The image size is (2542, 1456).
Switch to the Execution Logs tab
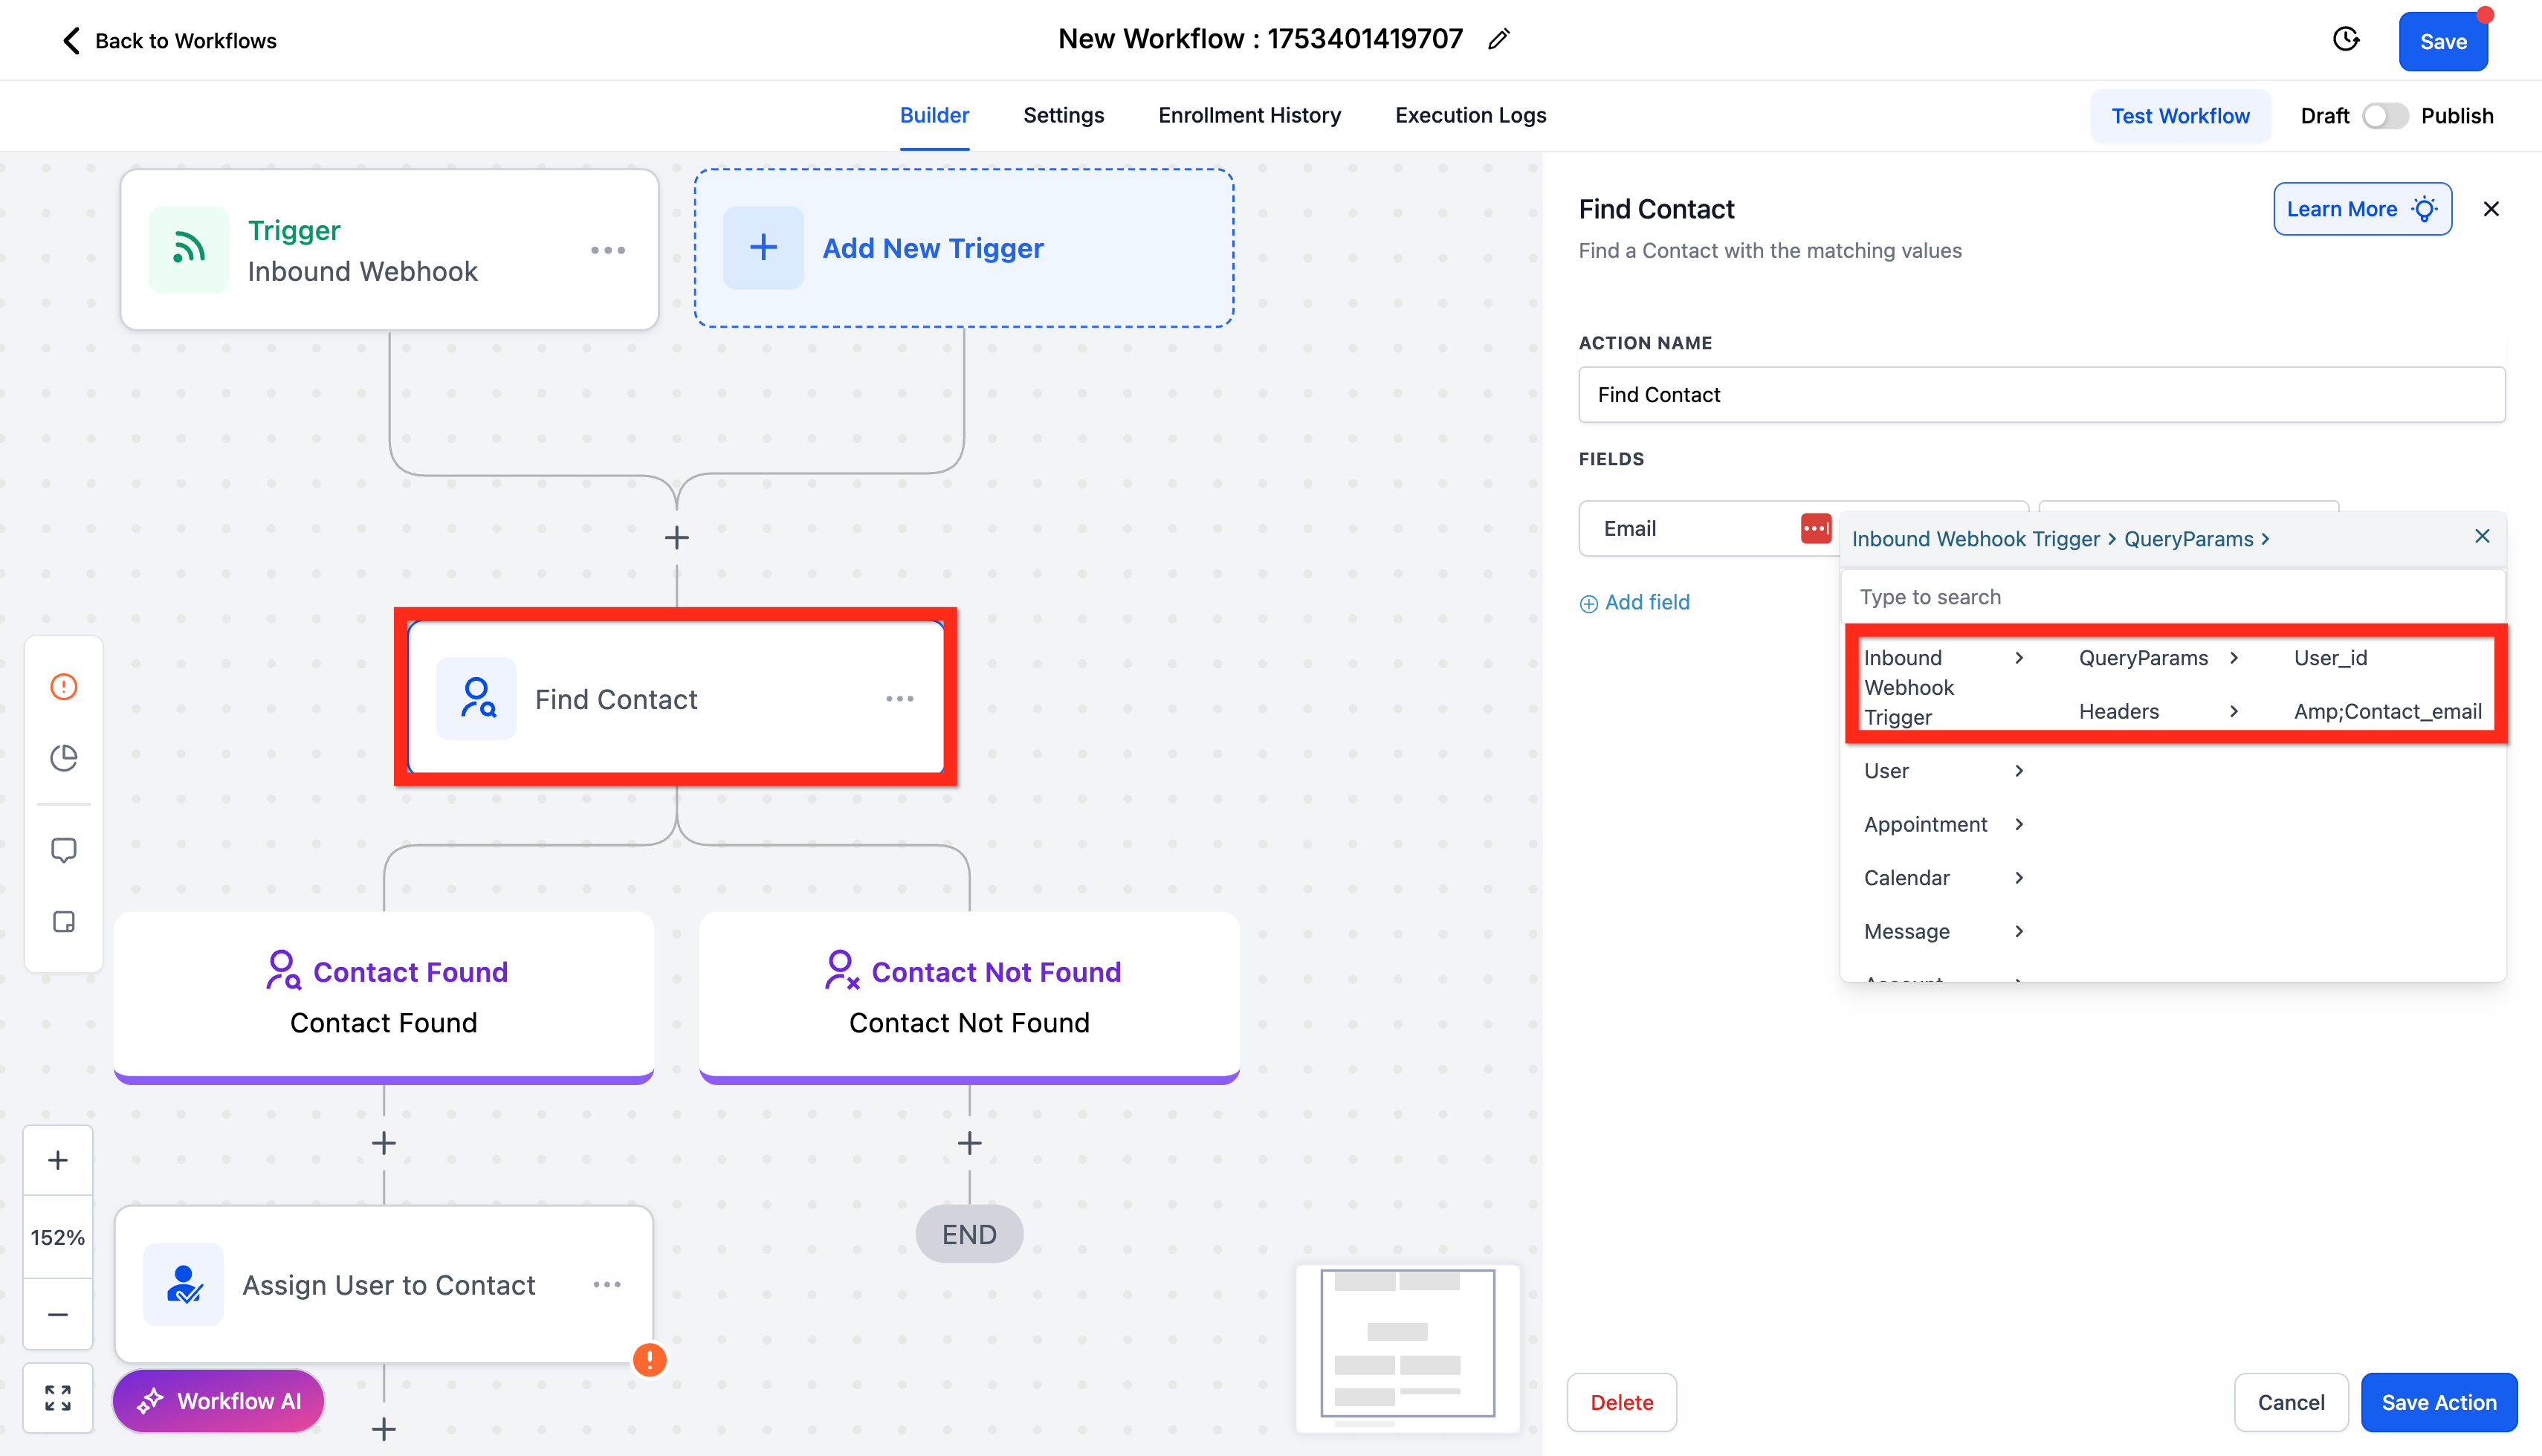1470,115
